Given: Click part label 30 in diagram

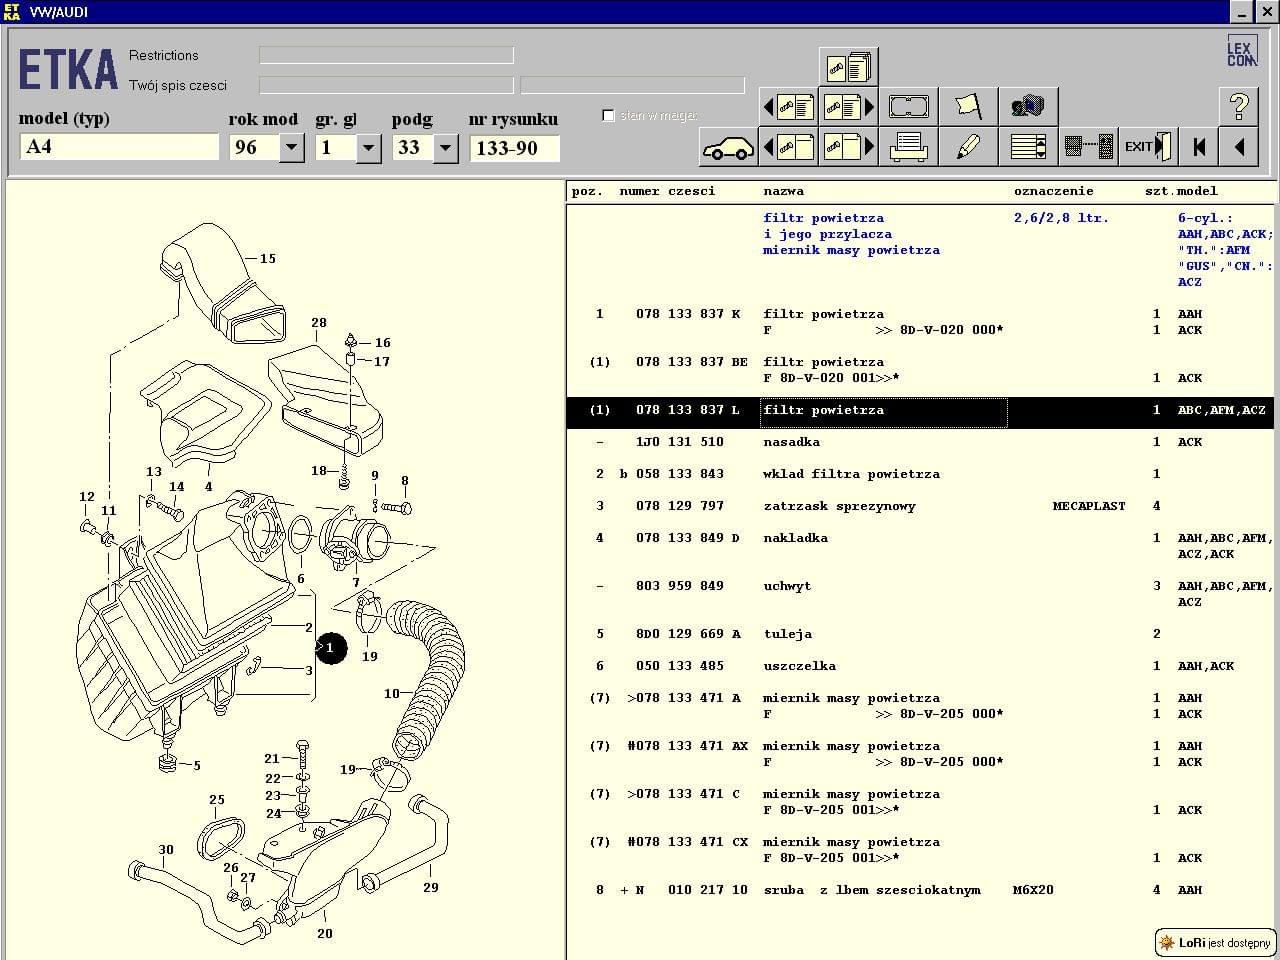Looking at the screenshot, I should tap(166, 850).
